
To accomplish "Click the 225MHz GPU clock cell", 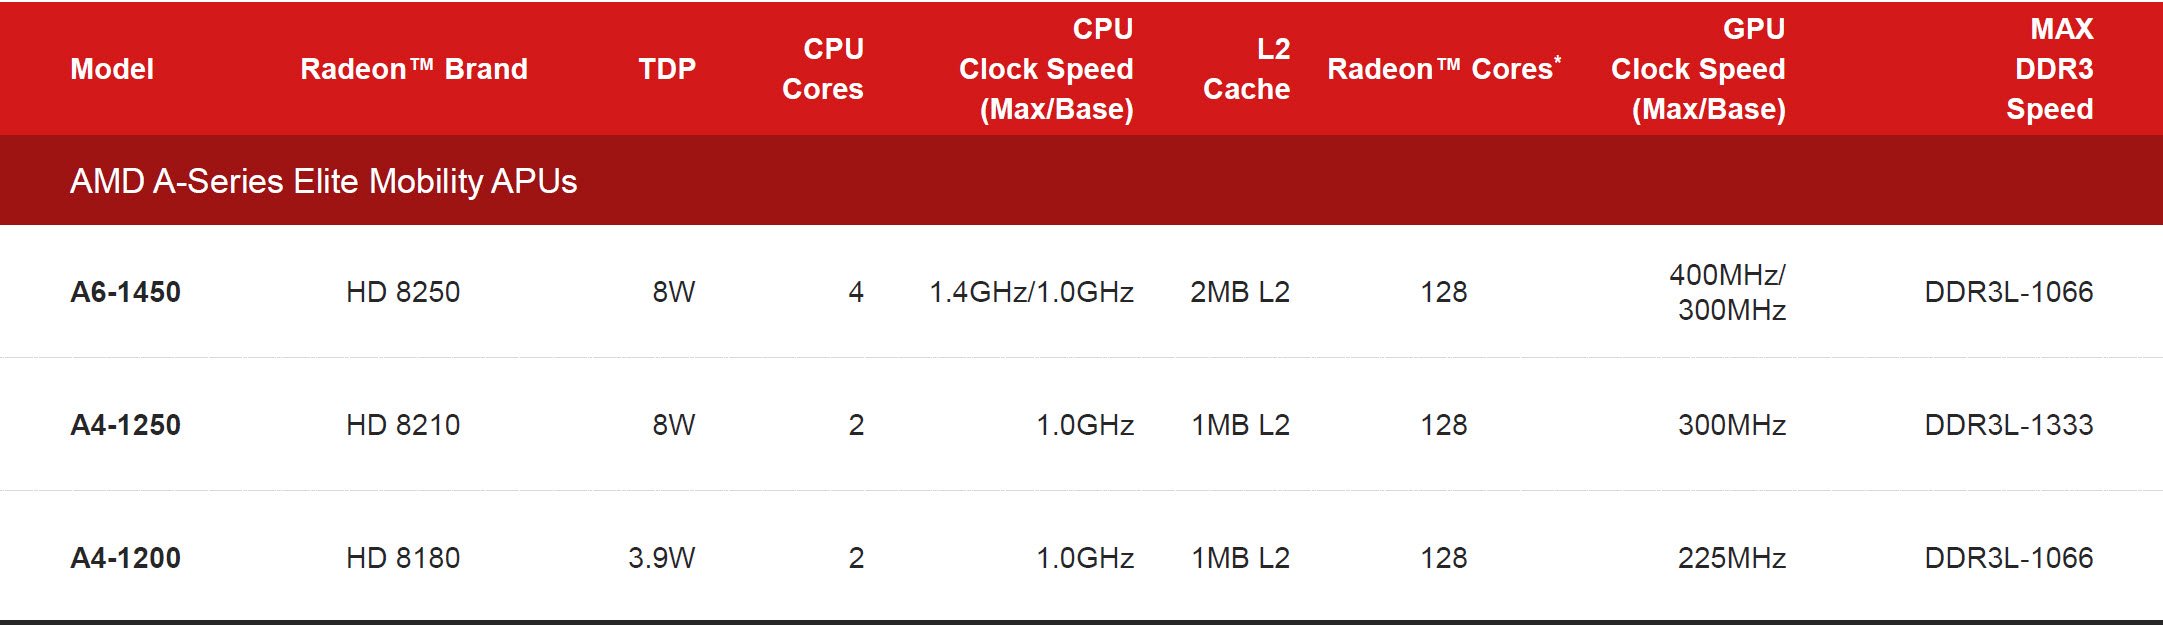I will point(1731,558).
